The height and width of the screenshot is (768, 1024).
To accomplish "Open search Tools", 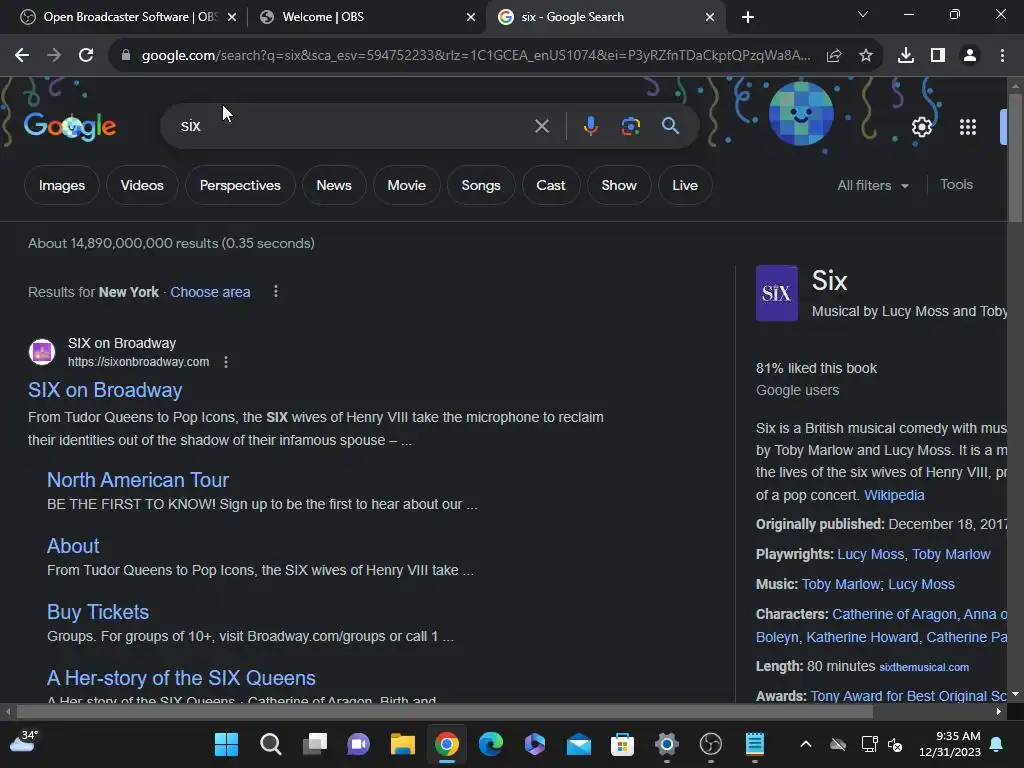I will pyautogui.click(x=956, y=185).
